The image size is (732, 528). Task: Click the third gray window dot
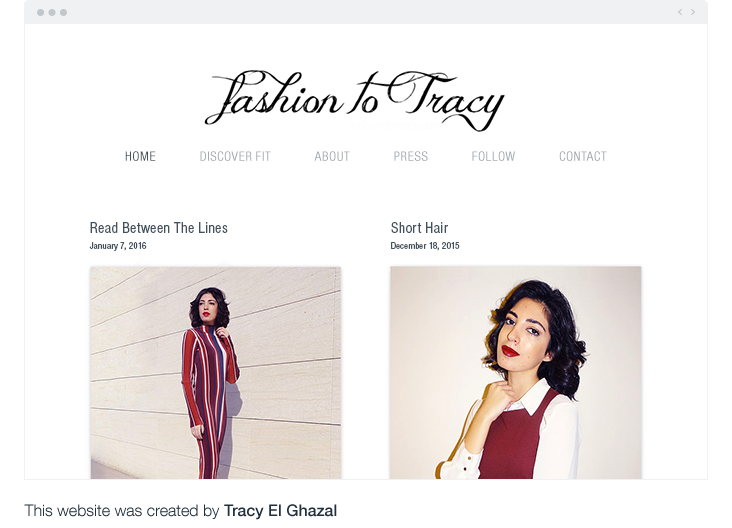63,13
